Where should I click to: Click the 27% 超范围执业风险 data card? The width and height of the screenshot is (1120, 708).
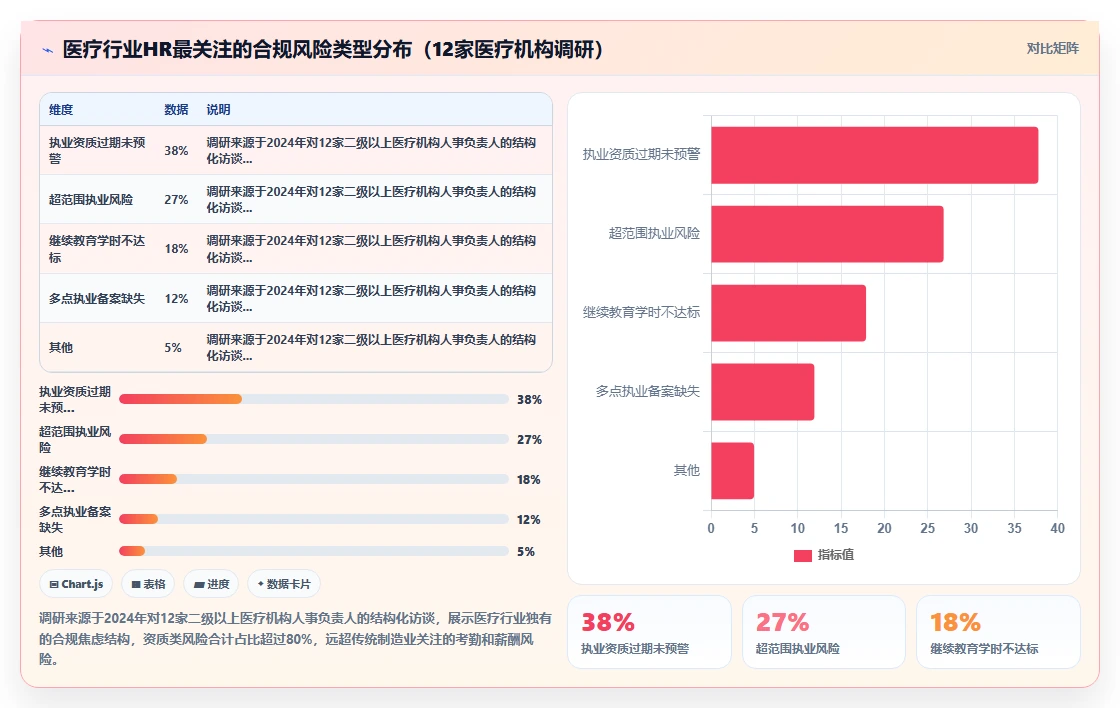point(824,632)
